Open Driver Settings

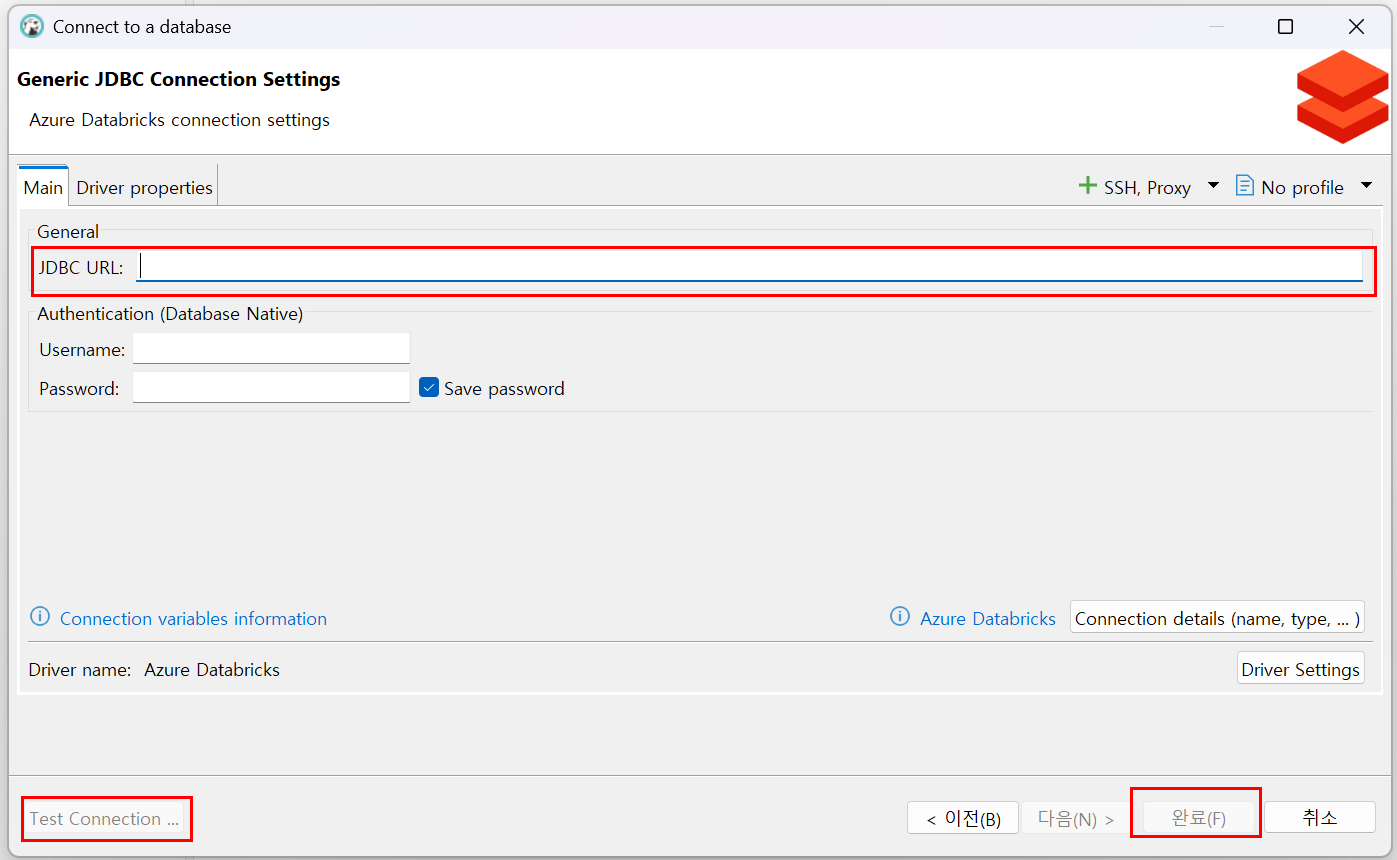(x=1300, y=669)
